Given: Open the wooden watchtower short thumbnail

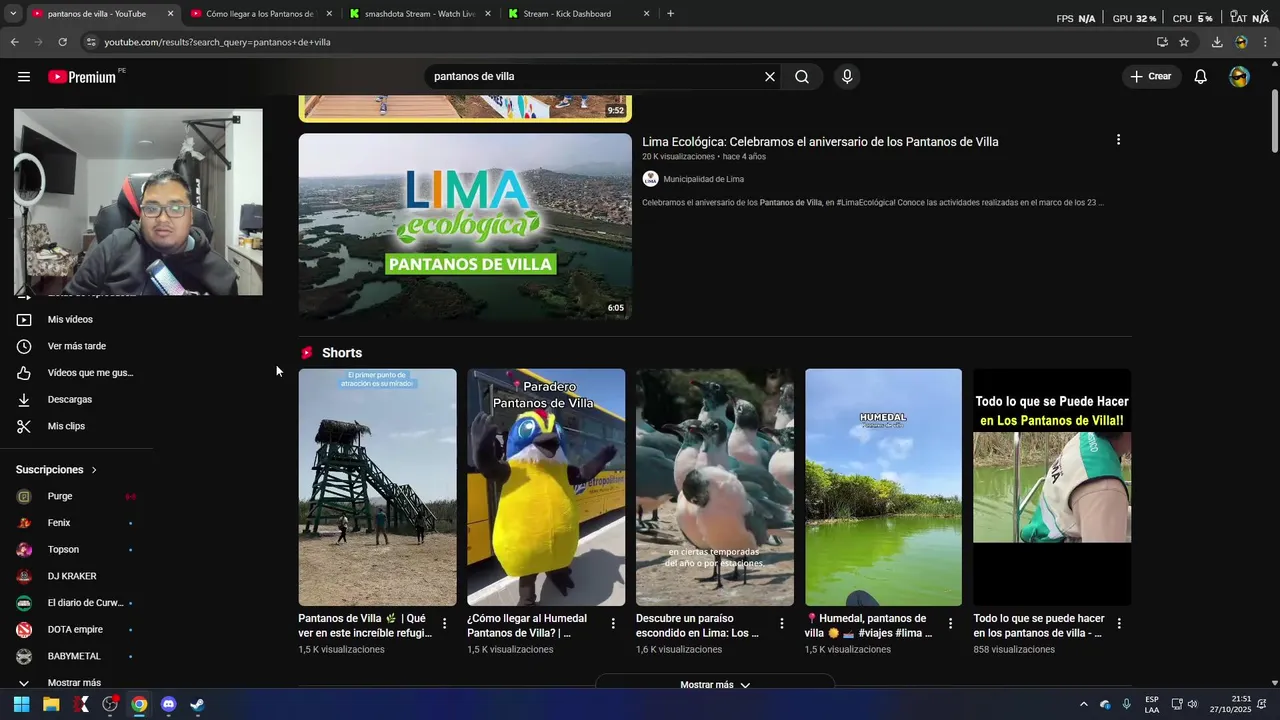Looking at the screenshot, I should click(x=377, y=487).
